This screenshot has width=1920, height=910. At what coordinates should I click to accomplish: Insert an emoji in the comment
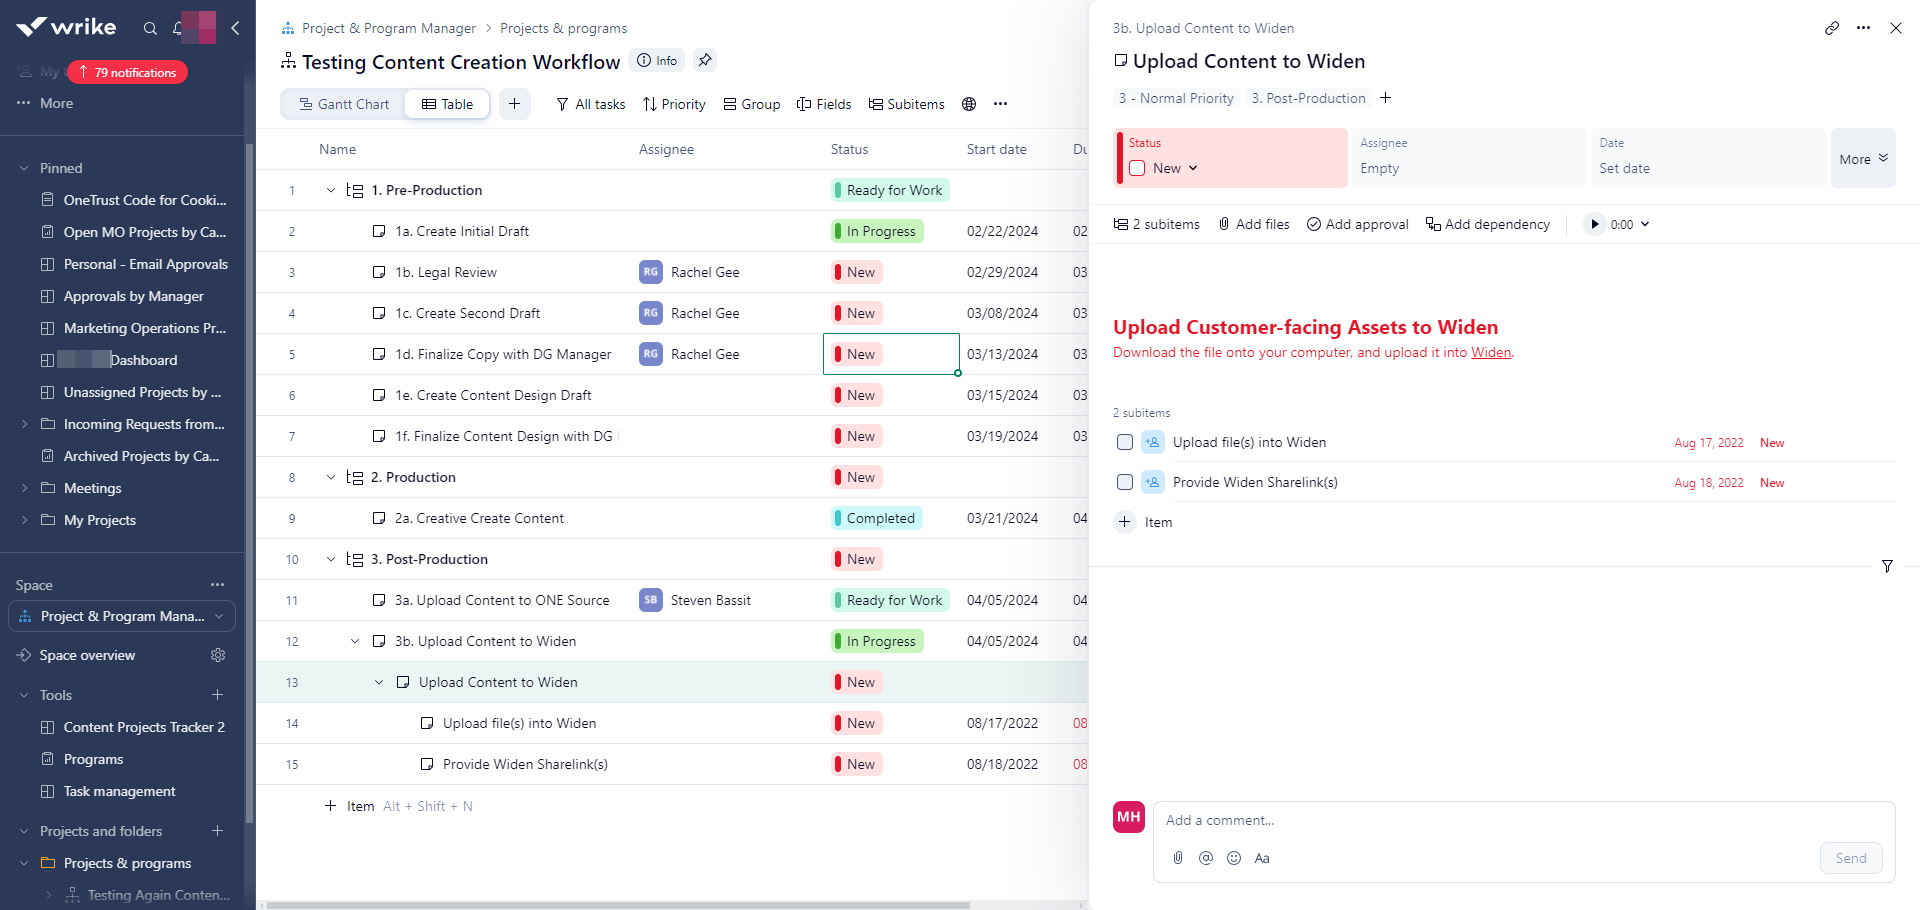click(1234, 858)
